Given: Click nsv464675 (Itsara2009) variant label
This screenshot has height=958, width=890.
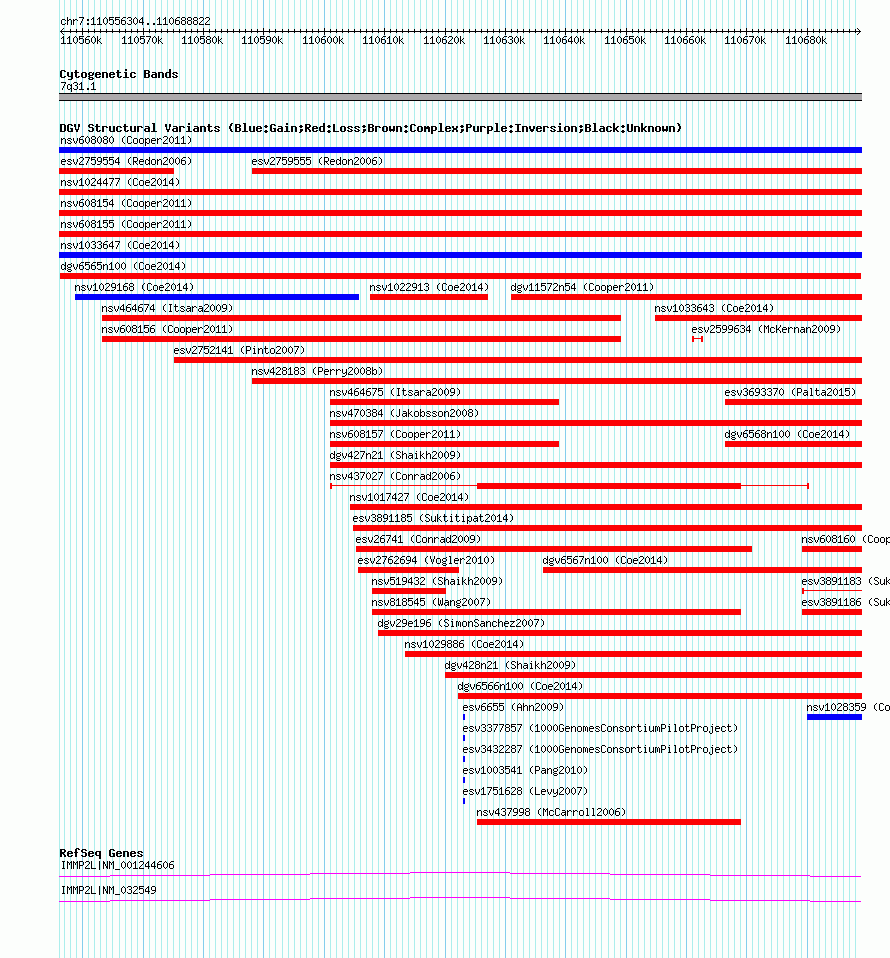Looking at the screenshot, I should (x=395, y=392).
